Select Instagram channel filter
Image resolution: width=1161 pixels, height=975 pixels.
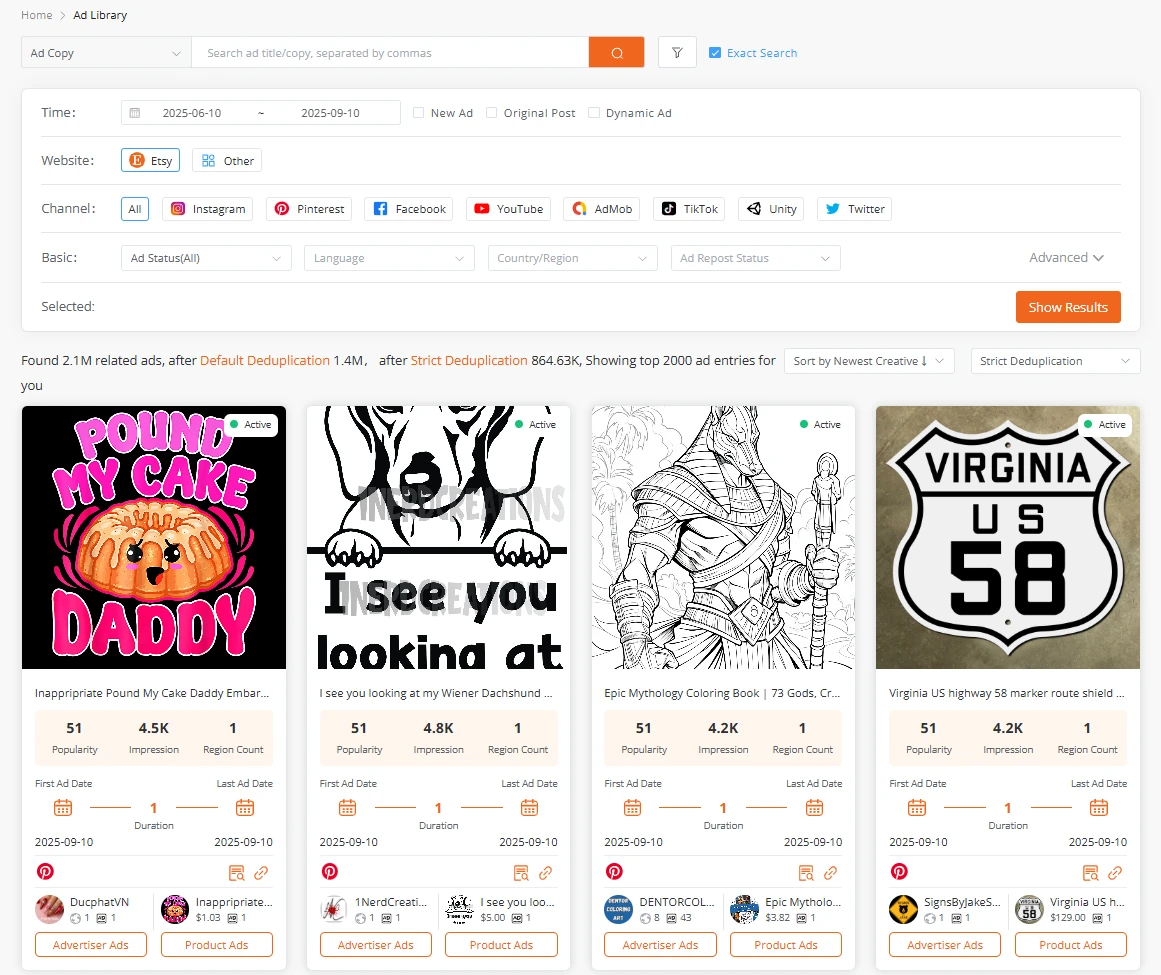coord(207,209)
